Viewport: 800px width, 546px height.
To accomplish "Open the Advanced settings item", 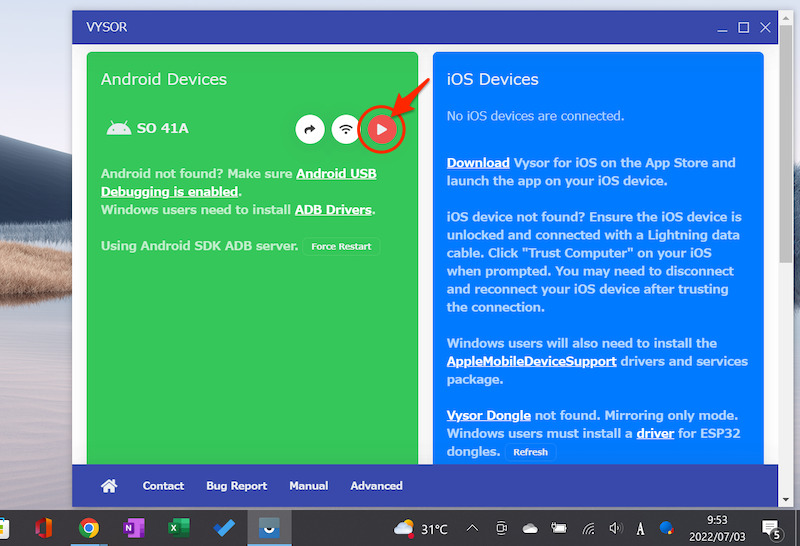I will click(376, 486).
